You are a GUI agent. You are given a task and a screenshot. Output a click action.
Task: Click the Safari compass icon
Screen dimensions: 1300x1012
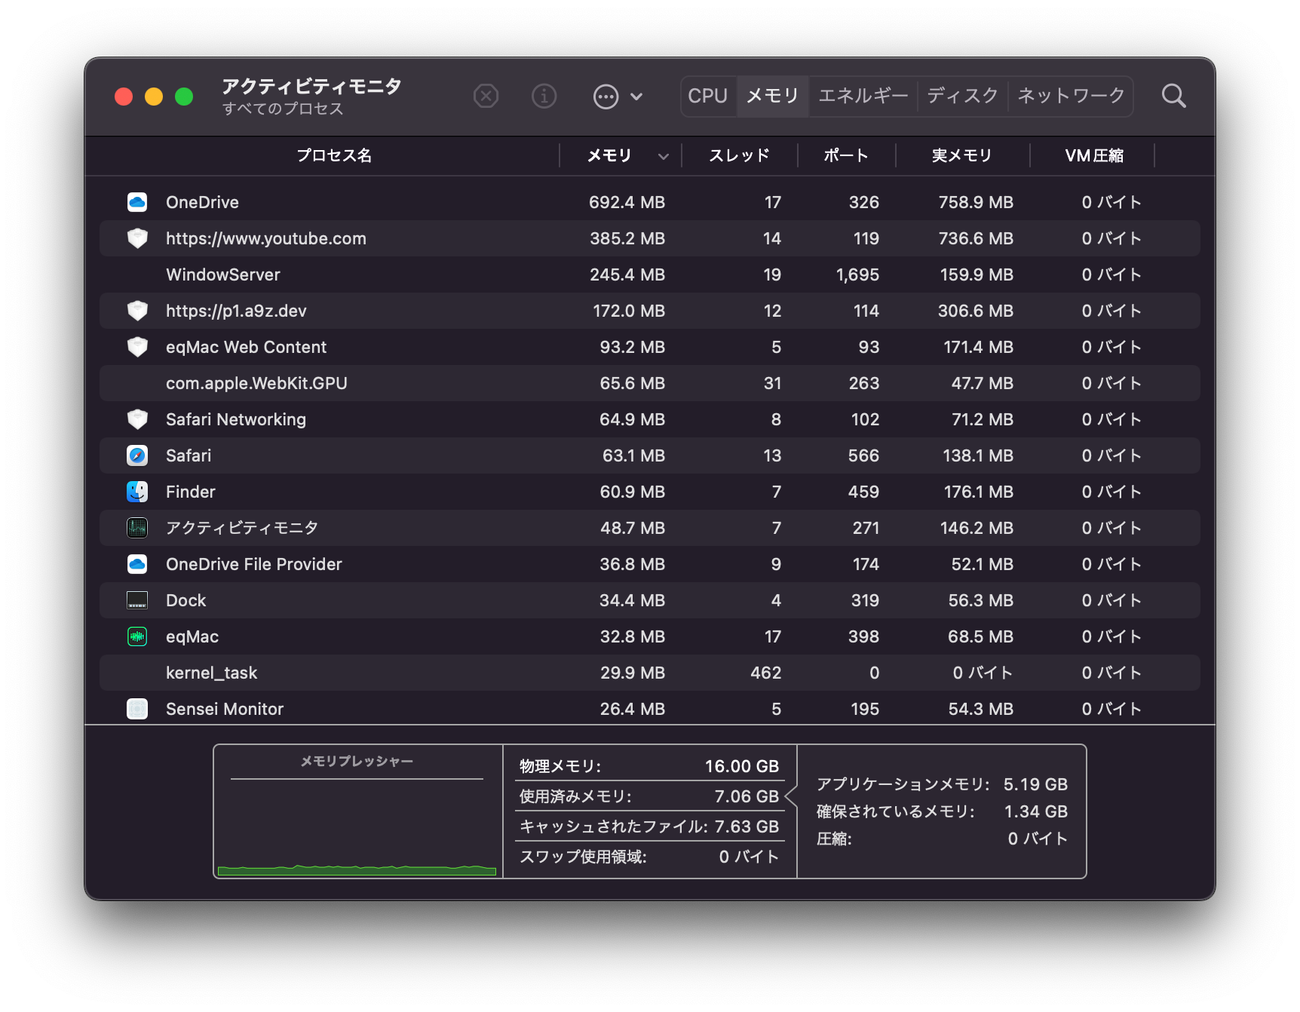137,456
